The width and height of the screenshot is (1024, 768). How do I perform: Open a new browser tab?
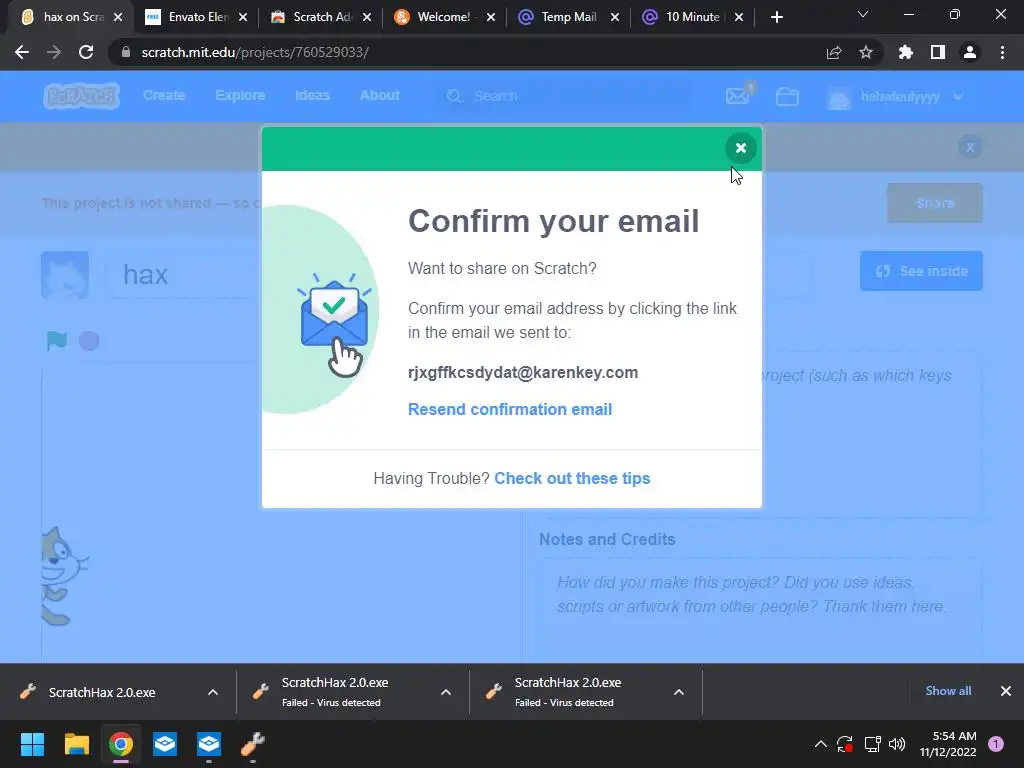(776, 17)
